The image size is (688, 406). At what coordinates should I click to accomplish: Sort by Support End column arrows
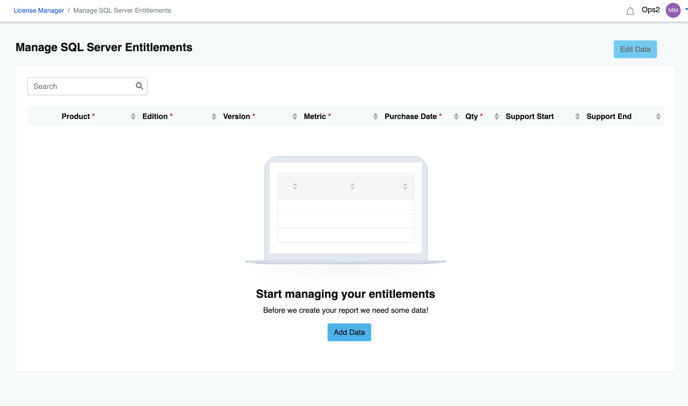[658, 116]
